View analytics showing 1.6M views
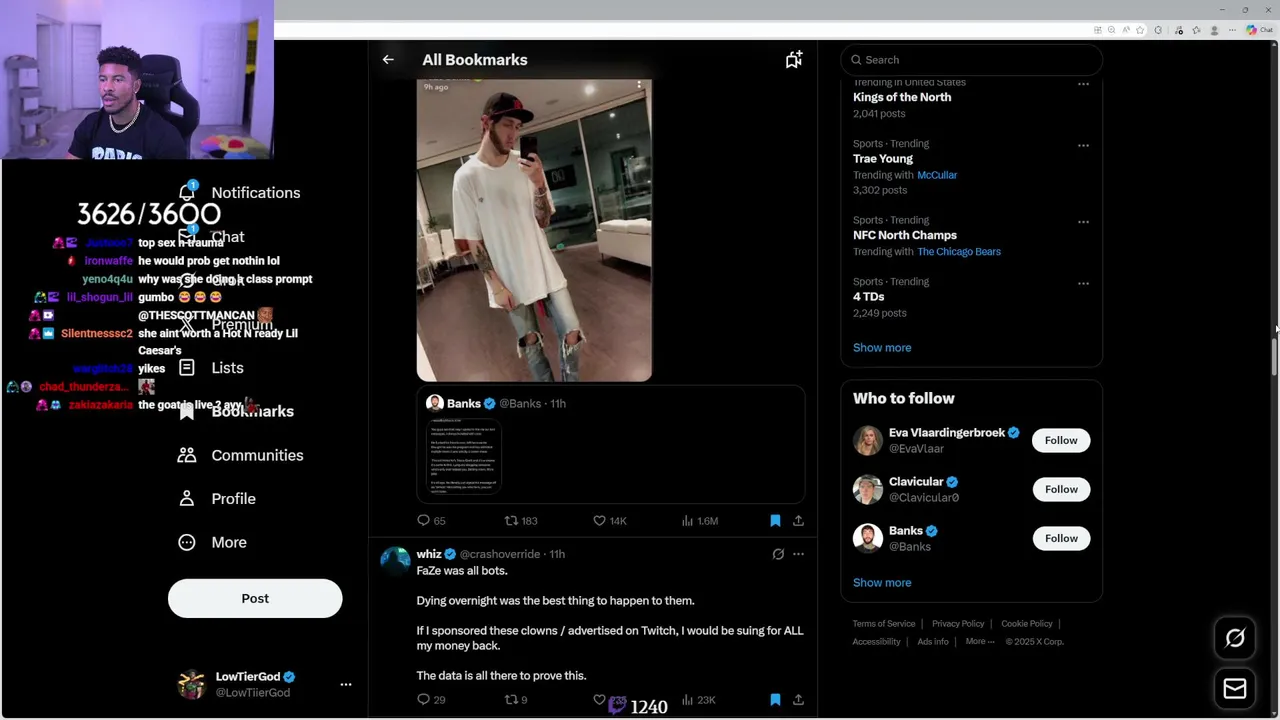Viewport: 1280px width, 720px height. (699, 521)
